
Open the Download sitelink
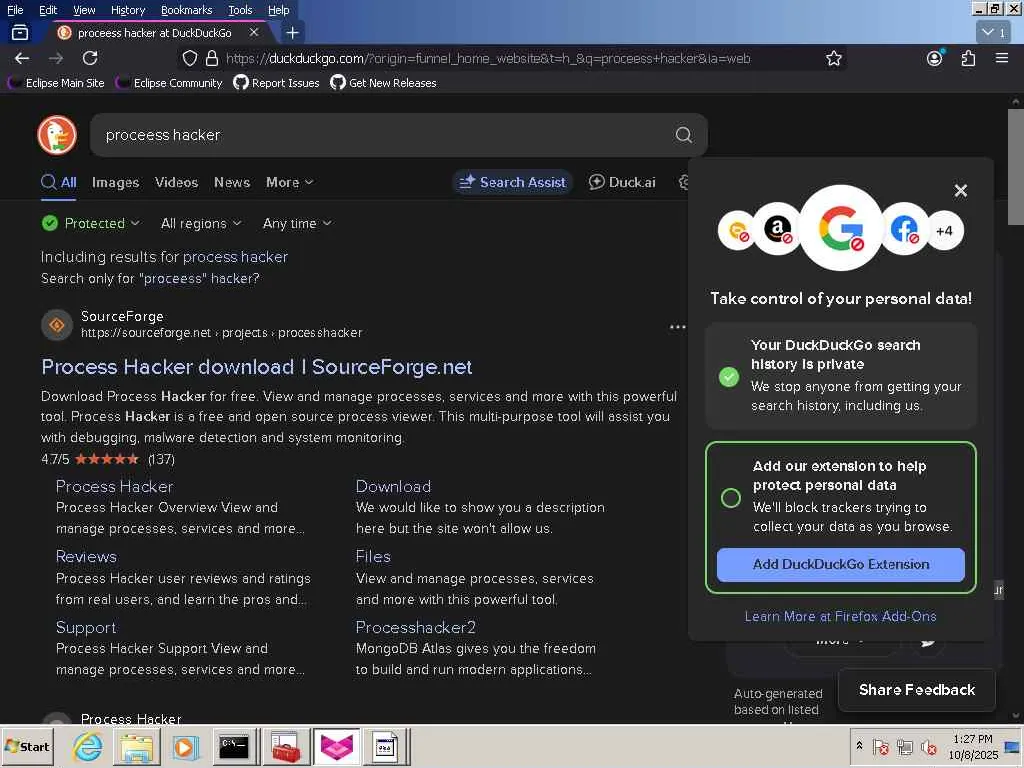(x=393, y=487)
